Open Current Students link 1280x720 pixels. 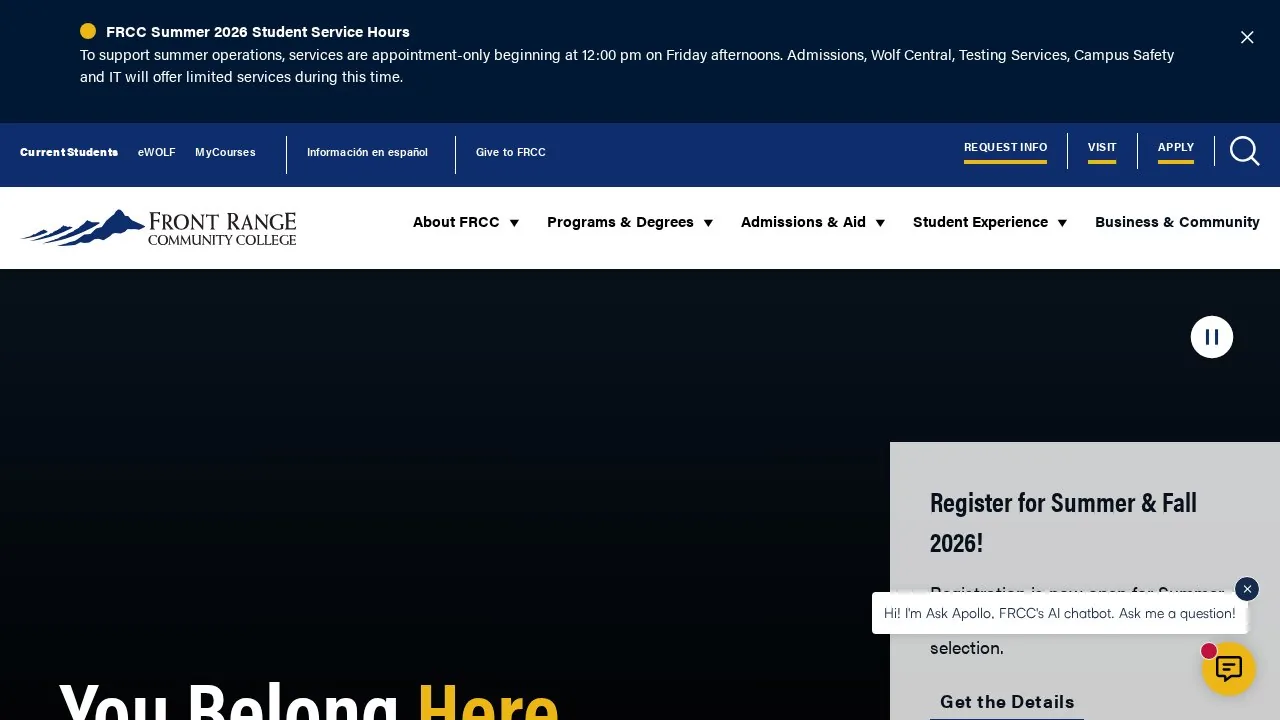click(69, 152)
